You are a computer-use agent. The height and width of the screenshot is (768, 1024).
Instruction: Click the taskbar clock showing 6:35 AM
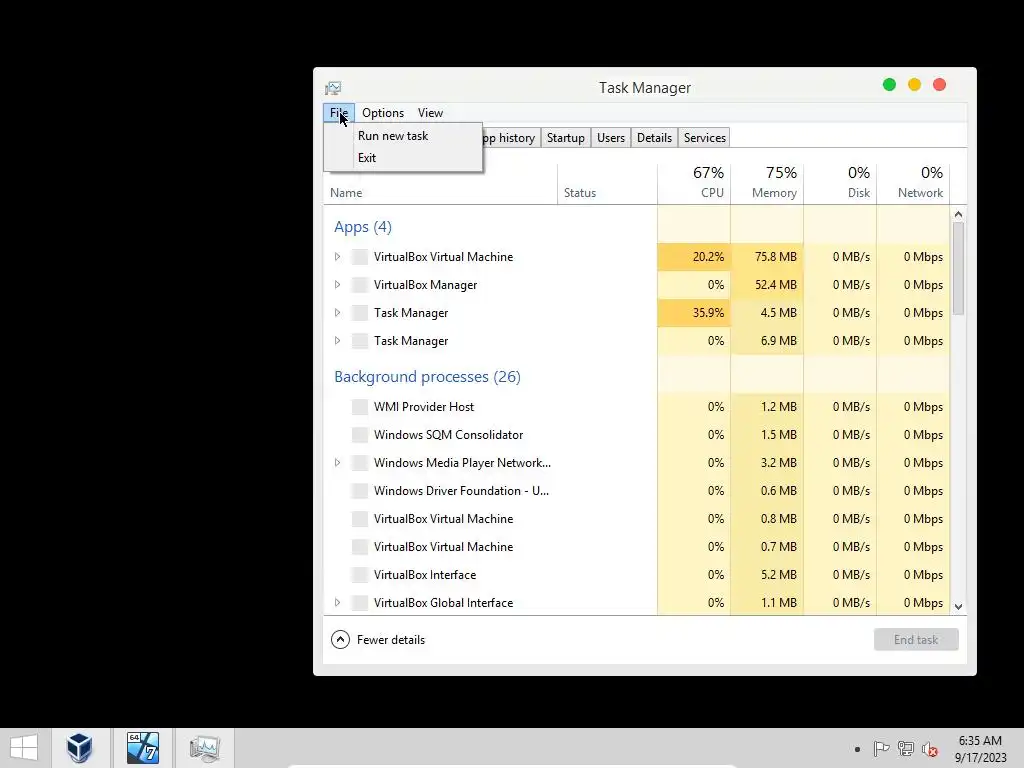click(980, 749)
